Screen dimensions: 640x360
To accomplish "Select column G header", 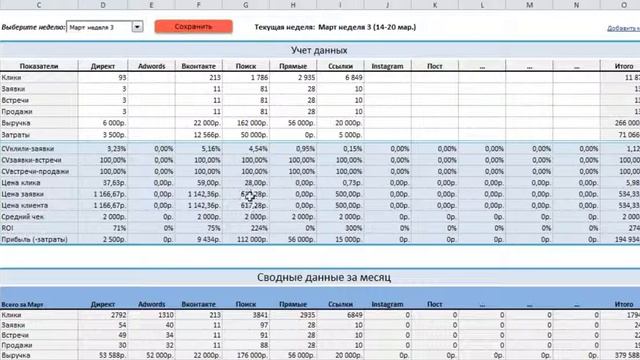I will tap(246, 5).
